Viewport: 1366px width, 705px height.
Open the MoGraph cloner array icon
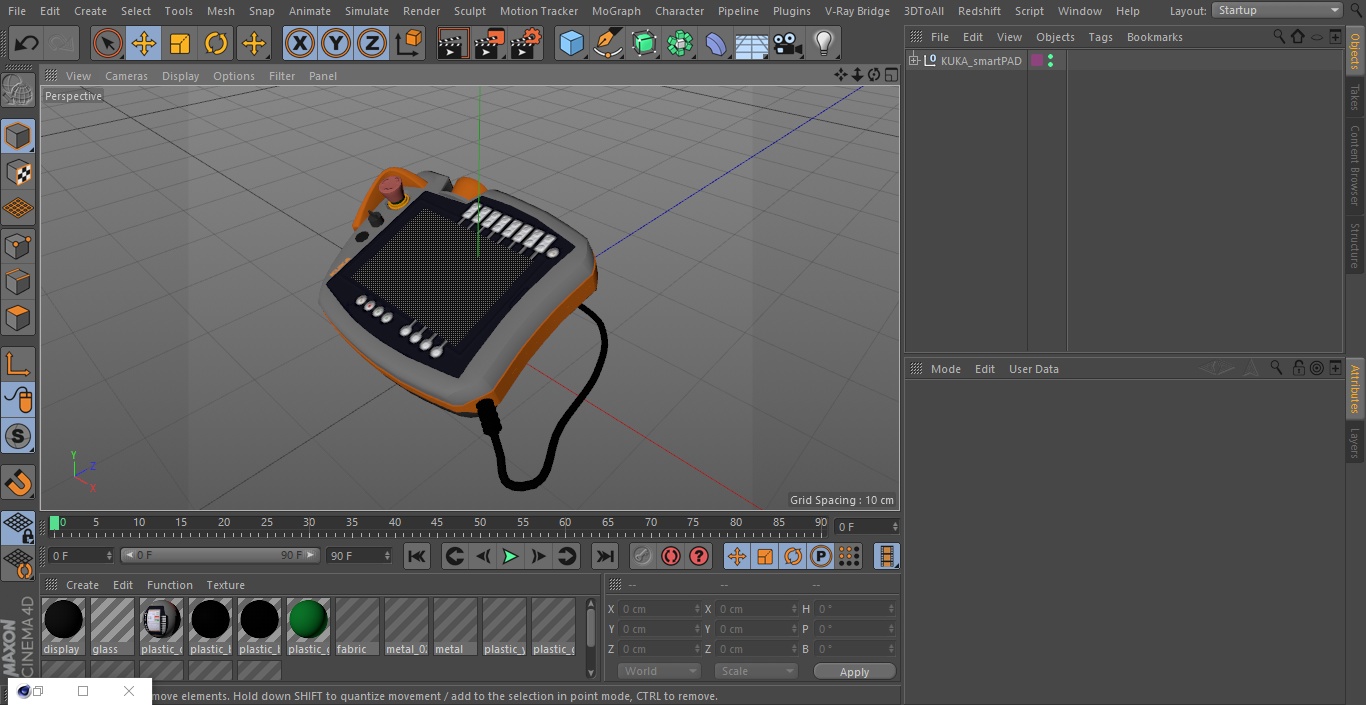tap(680, 43)
